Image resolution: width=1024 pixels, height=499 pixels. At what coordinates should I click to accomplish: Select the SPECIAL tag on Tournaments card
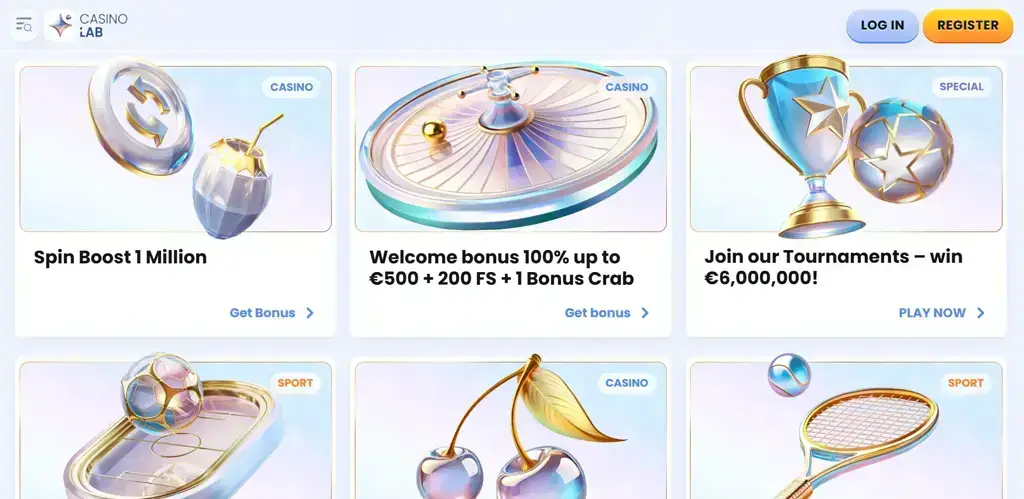(961, 87)
